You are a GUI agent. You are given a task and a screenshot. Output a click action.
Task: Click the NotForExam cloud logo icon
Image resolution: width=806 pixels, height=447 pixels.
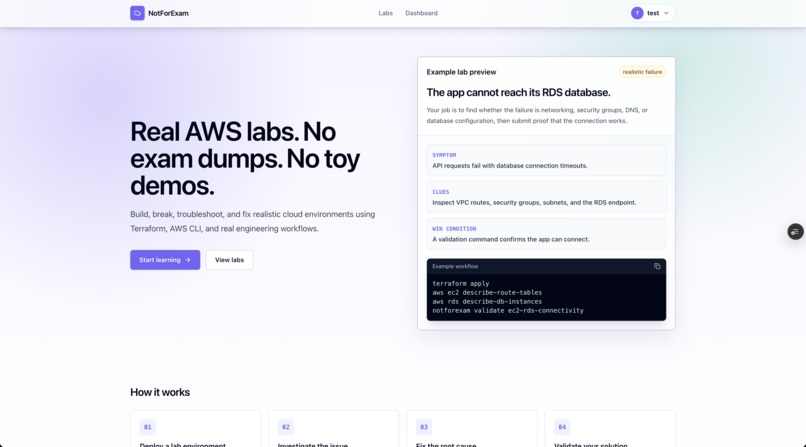[137, 13]
